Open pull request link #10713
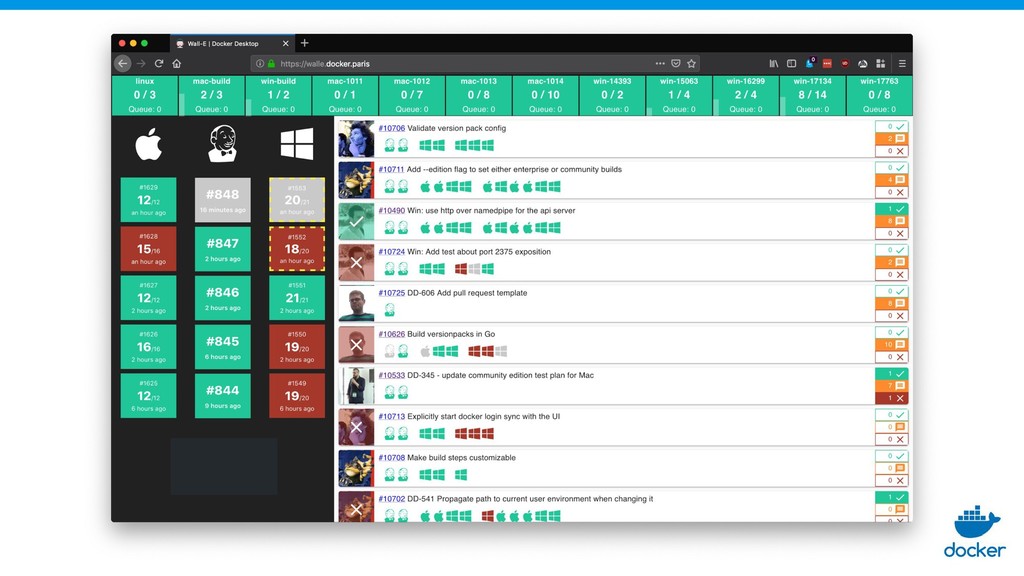 (x=392, y=416)
